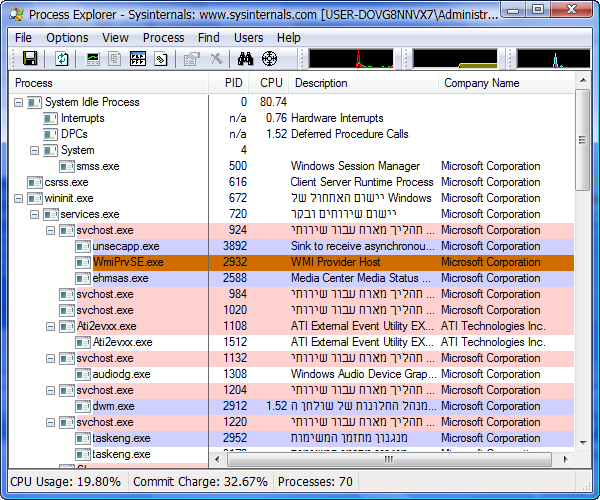The width and height of the screenshot is (600, 500).
Task: Click the Find binoculars icon
Action: coord(245,59)
